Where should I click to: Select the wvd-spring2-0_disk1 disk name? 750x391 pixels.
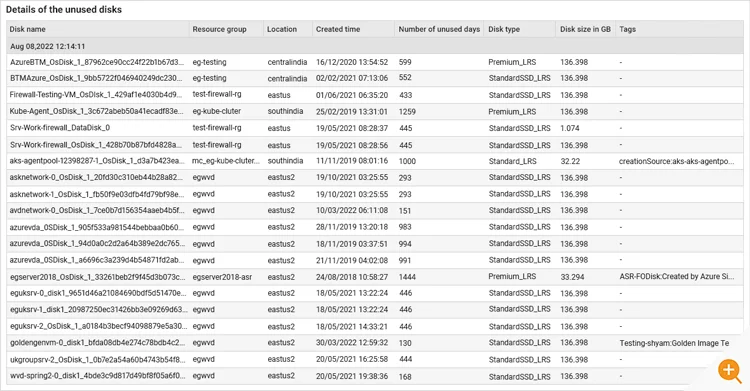[x=97, y=376]
